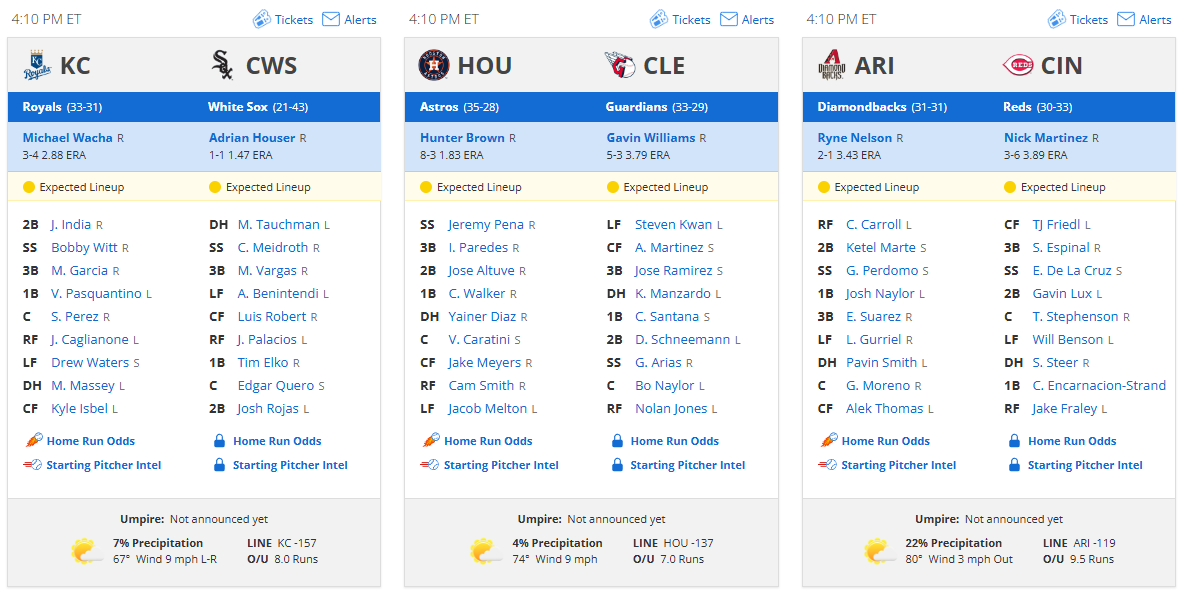Click the Cincinnati Reds team logo
Image resolution: width=1187 pixels, height=596 pixels.
[x=1017, y=65]
